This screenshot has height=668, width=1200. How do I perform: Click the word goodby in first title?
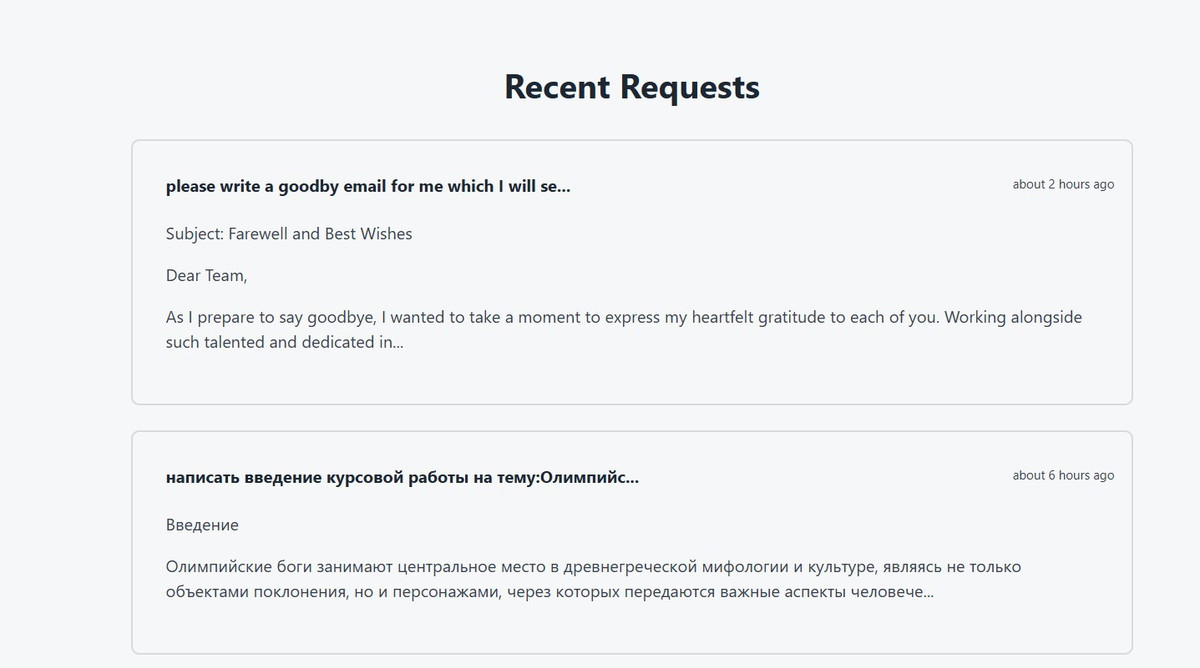click(x=306, y=186)
